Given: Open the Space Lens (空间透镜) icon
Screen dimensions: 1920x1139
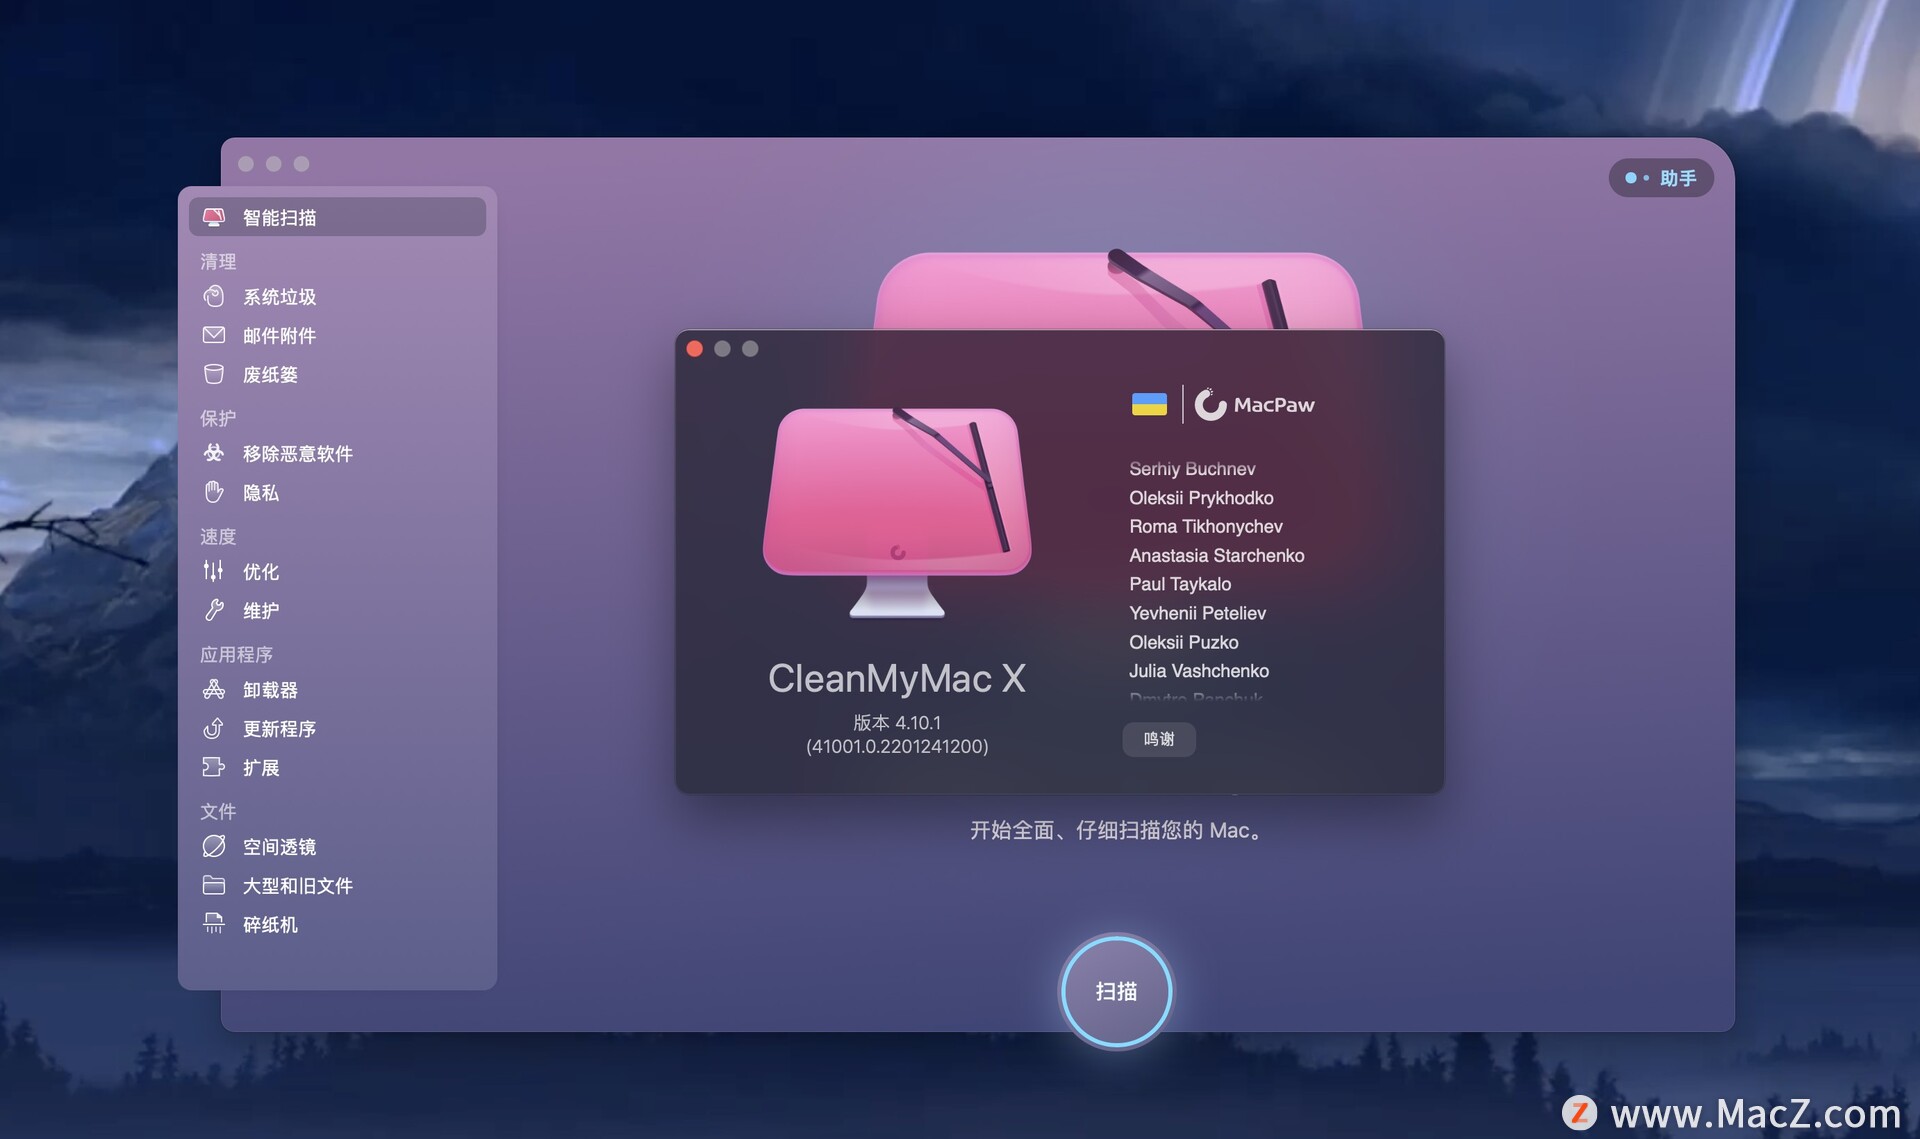Looking at the screenshot, I should click(213, 846).
